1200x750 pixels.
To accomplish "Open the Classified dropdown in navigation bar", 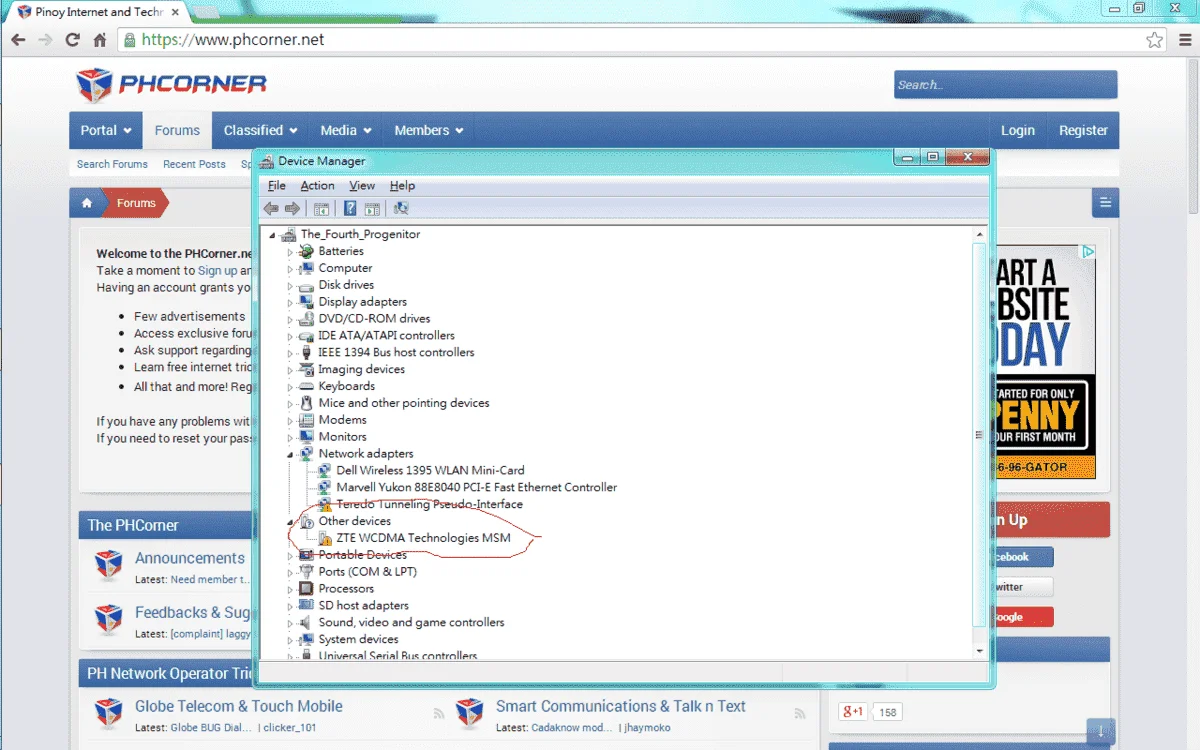I will tap(260, 130).
